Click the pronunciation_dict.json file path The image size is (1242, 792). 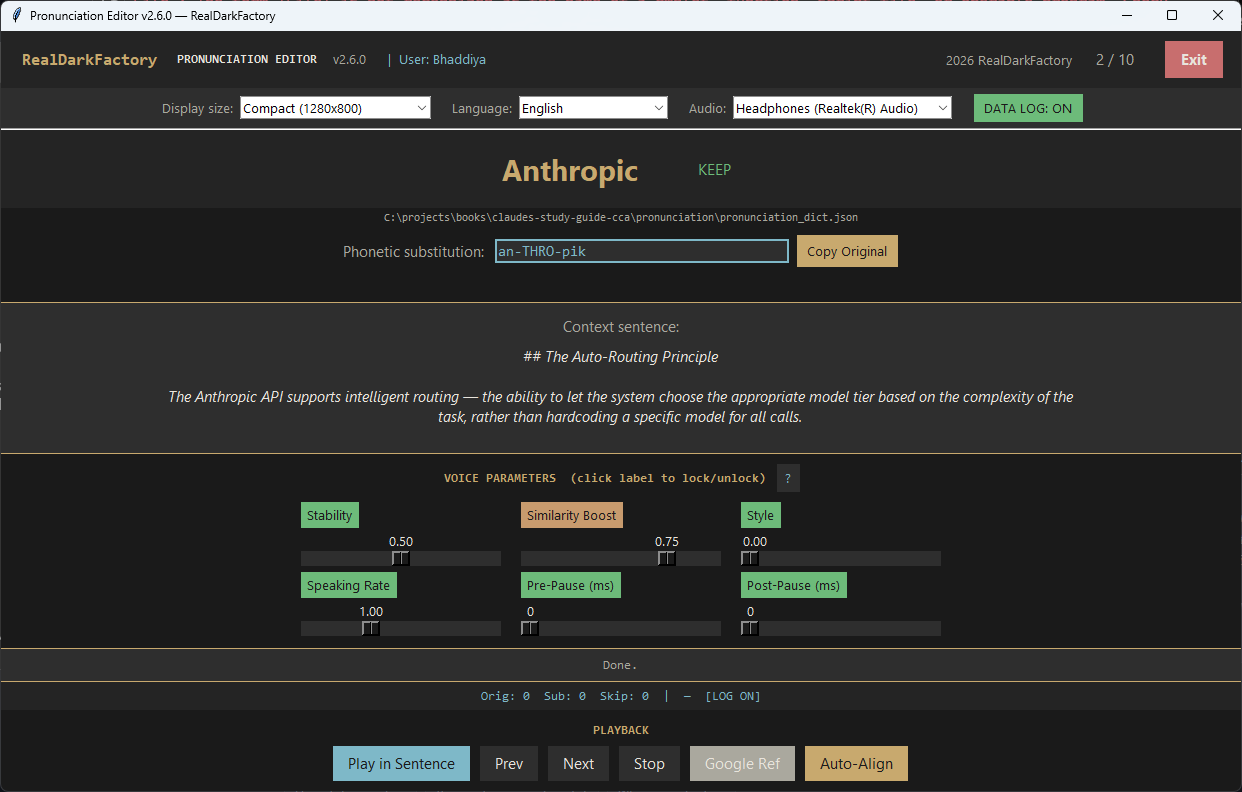tap(621, 217)
